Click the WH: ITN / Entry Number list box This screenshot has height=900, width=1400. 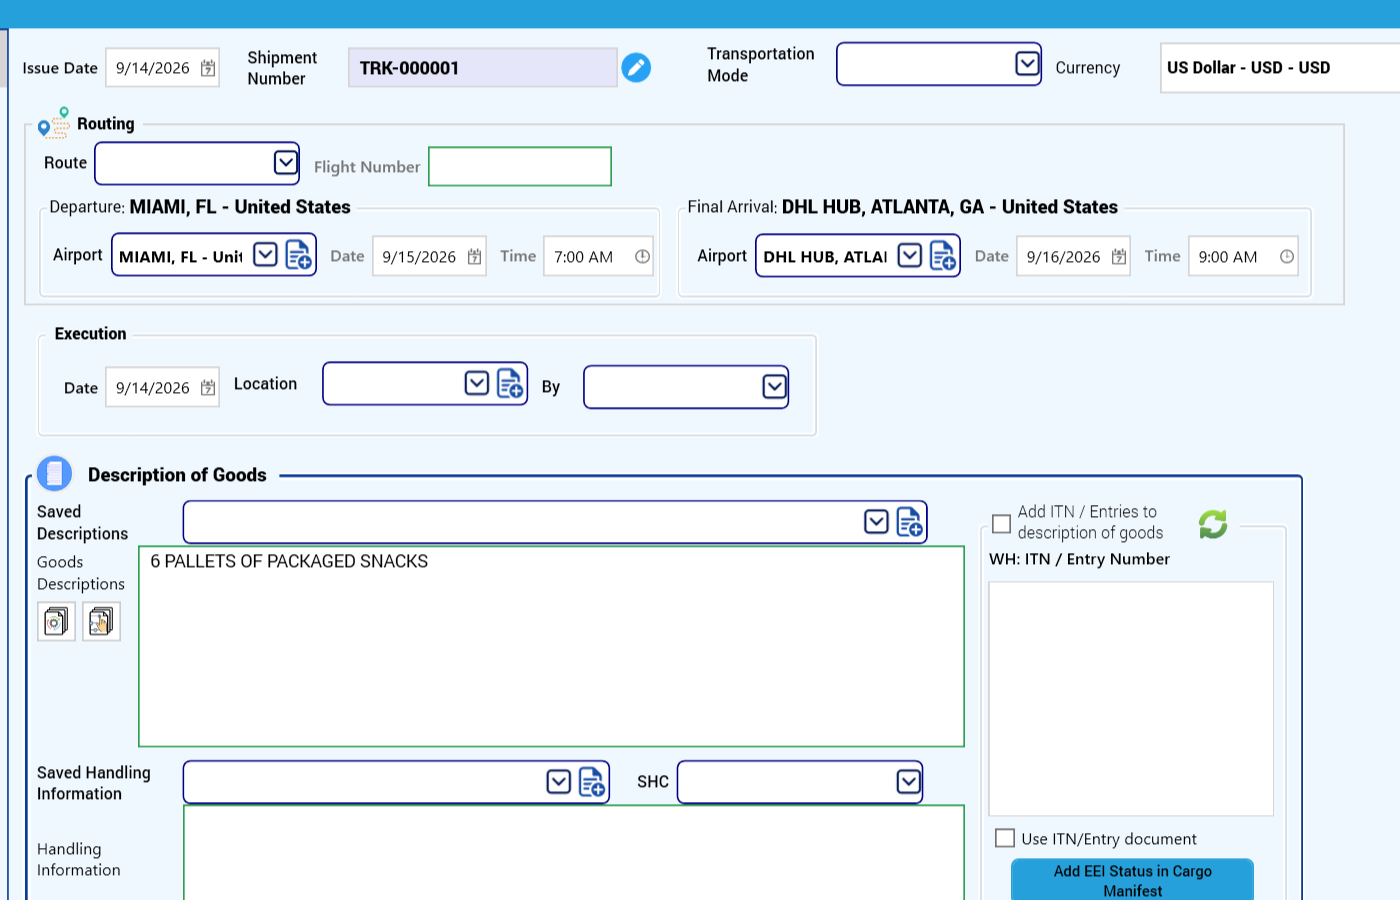1131,699
